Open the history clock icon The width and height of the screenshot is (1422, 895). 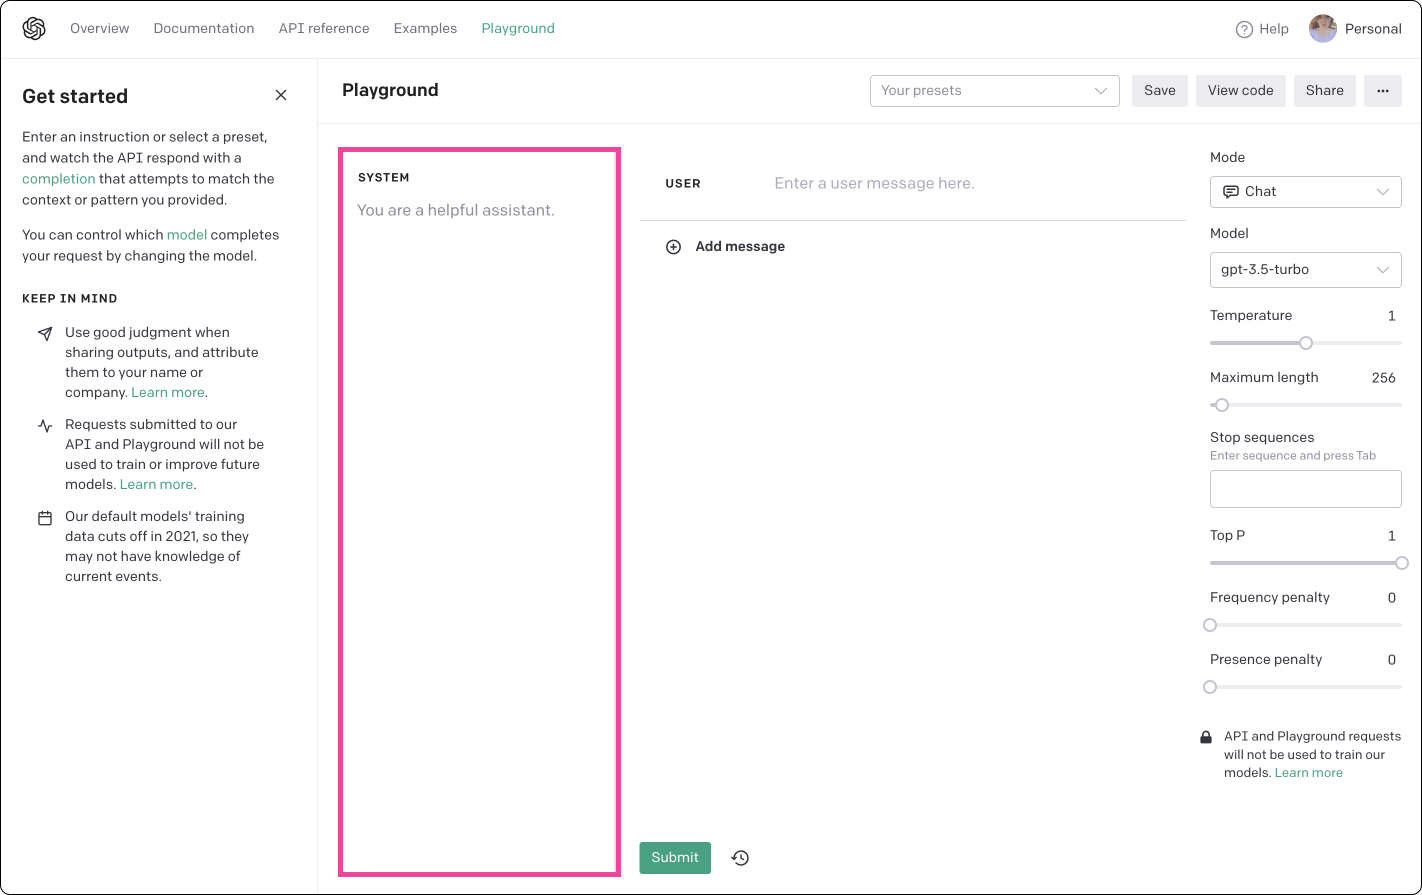(740, 857)
